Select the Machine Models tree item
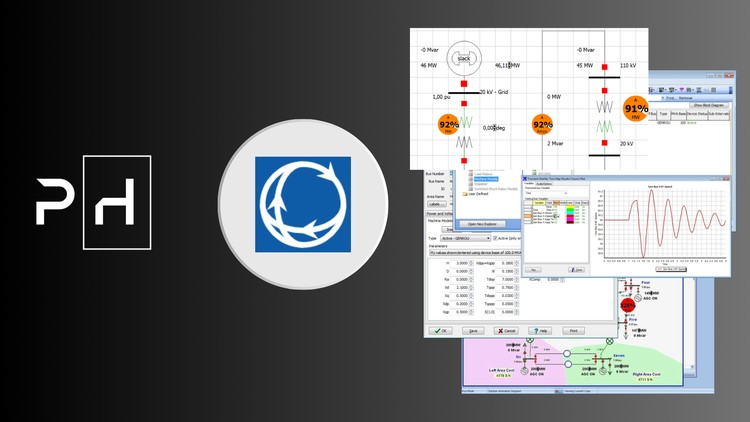The height and width of the screenshot is (422, 750). 485,179
